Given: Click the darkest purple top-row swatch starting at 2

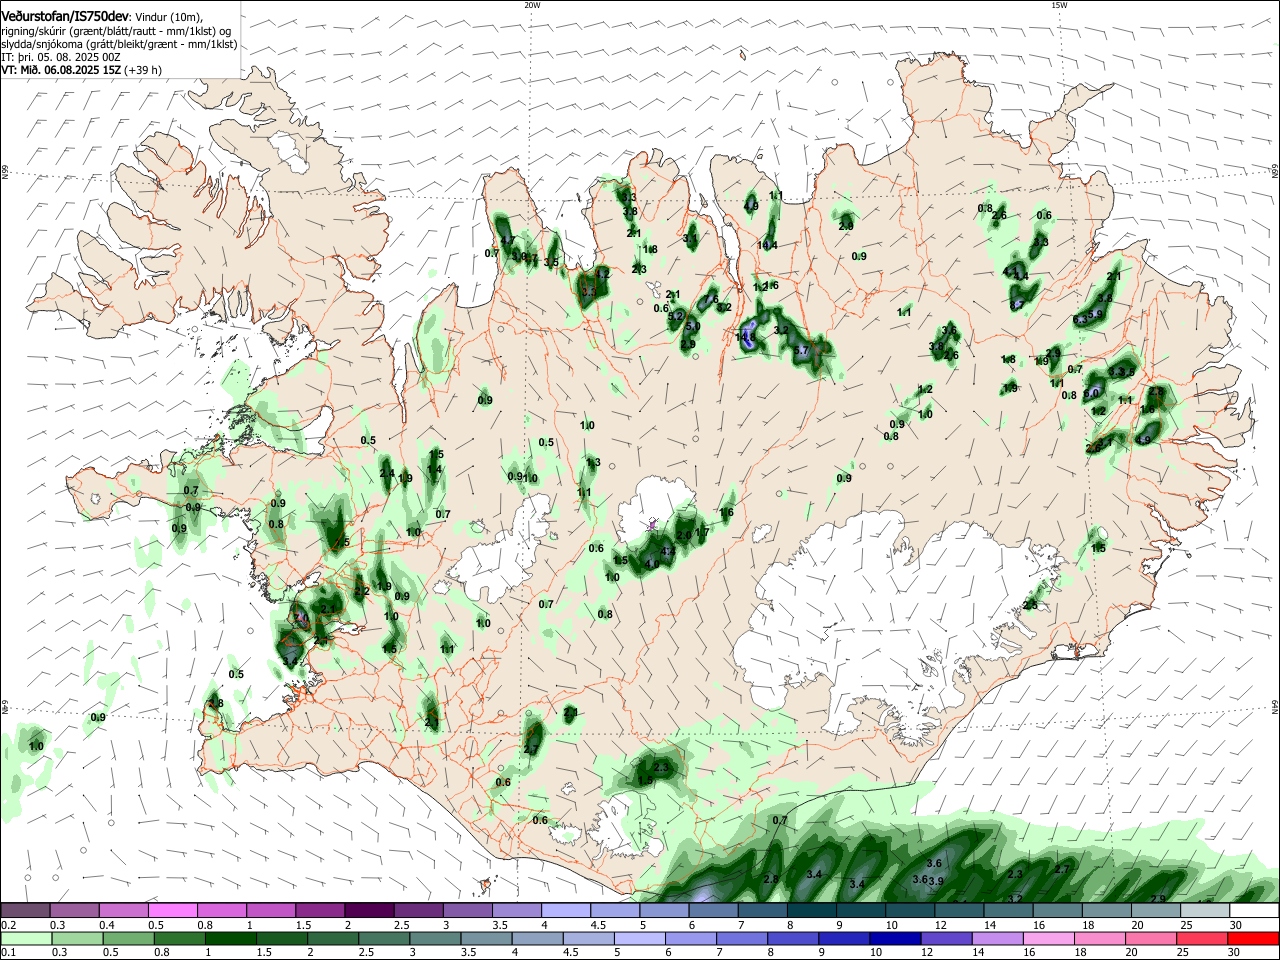Looking at the screenshot, I should tap(369, 911).
